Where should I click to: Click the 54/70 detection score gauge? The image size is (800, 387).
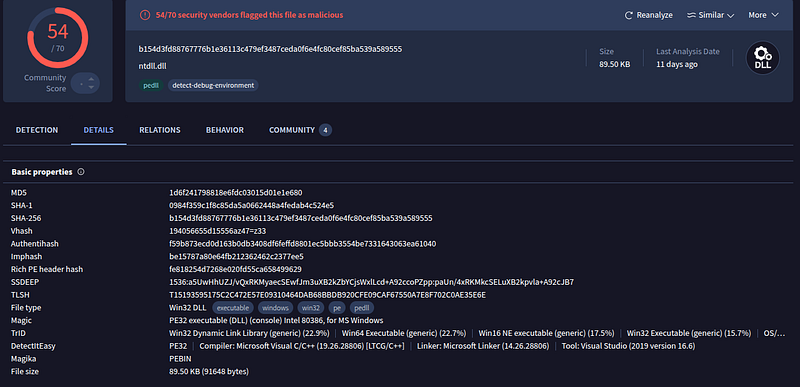58,37
